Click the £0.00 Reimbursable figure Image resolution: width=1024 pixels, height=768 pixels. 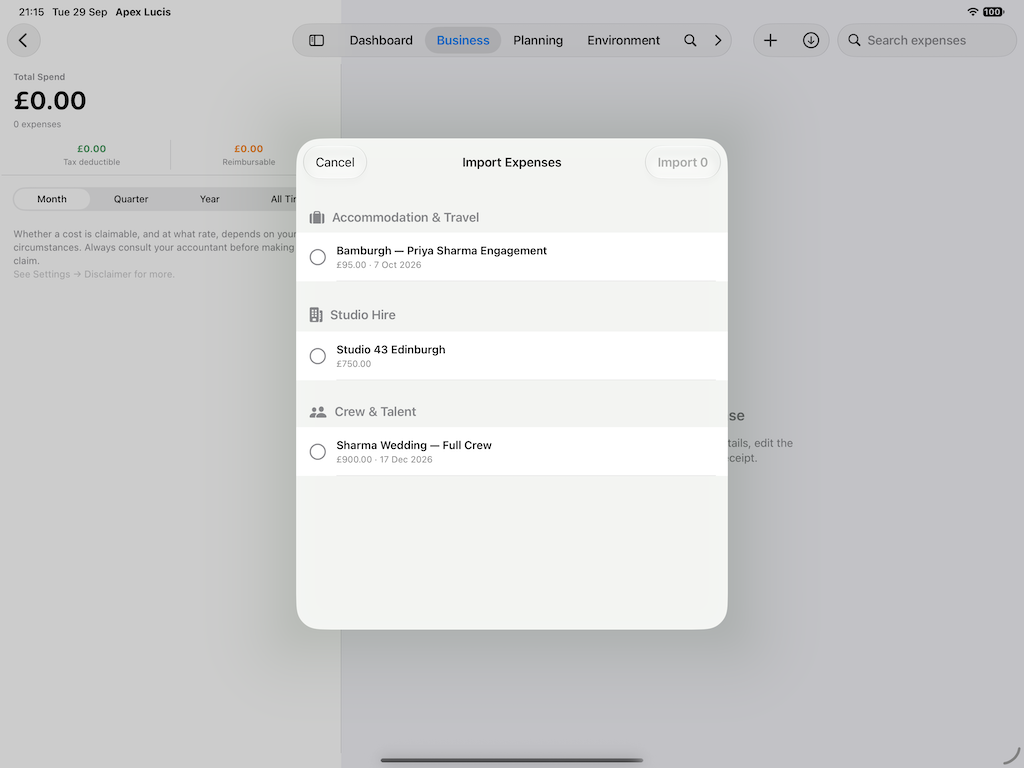pyautogui.click(x=249, y=149)
